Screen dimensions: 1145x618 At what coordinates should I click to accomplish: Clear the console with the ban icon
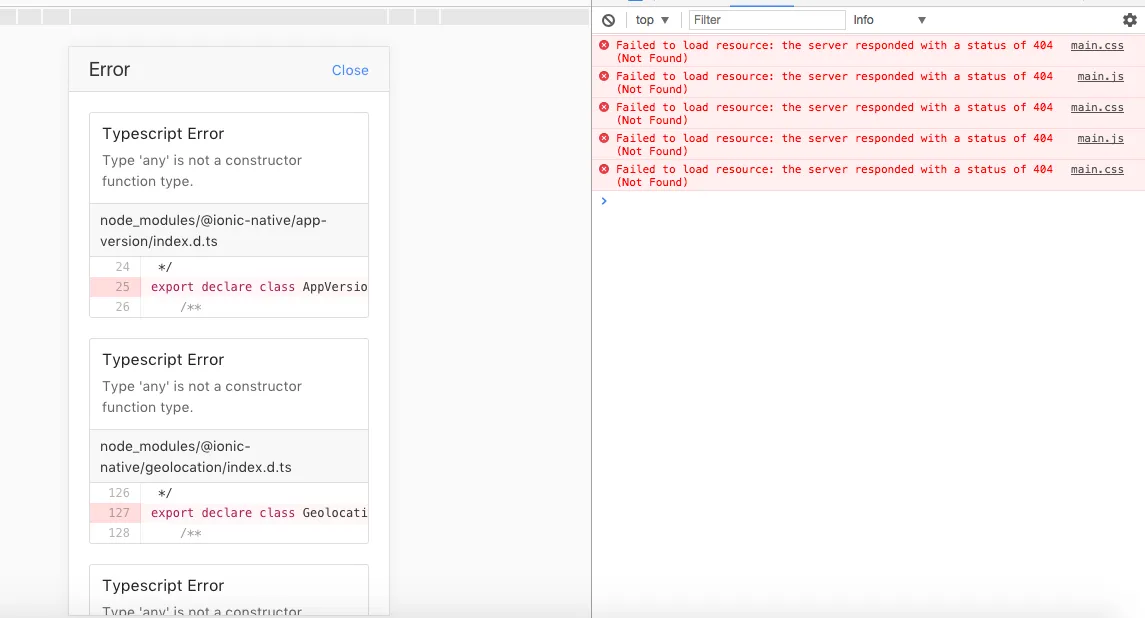(x=608, y=20)
